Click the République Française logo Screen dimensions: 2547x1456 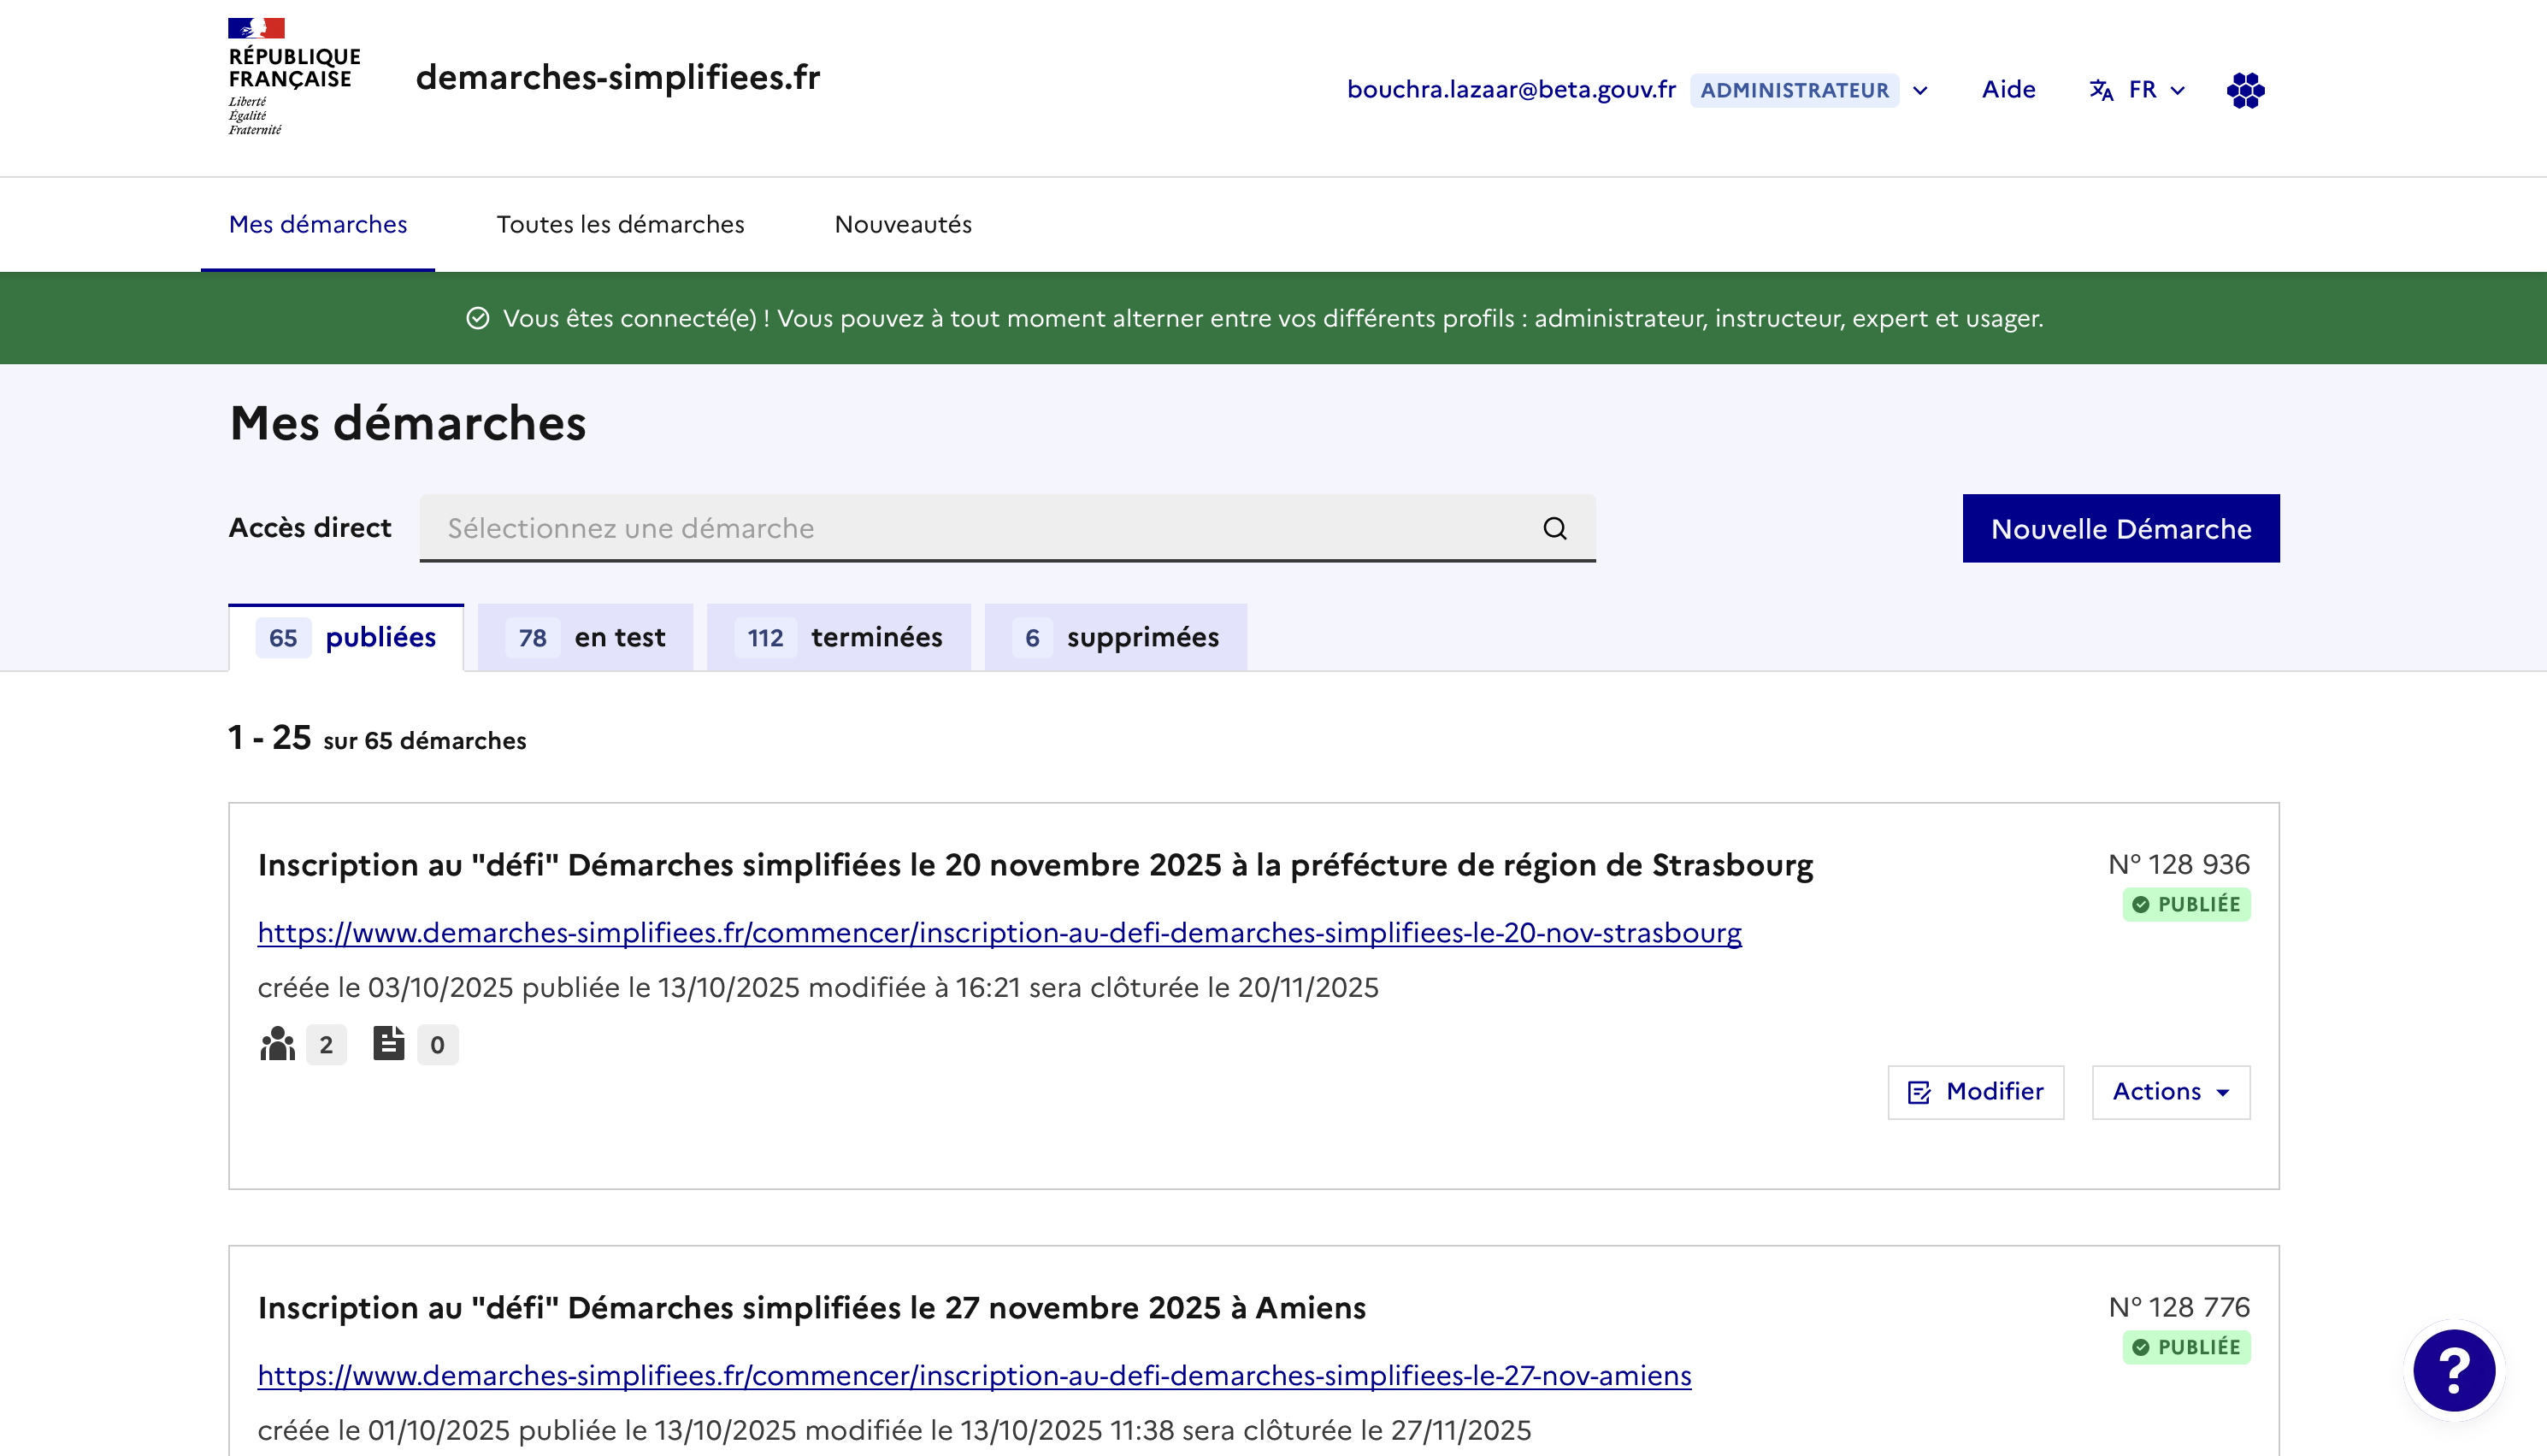click(x=292, y=76)
